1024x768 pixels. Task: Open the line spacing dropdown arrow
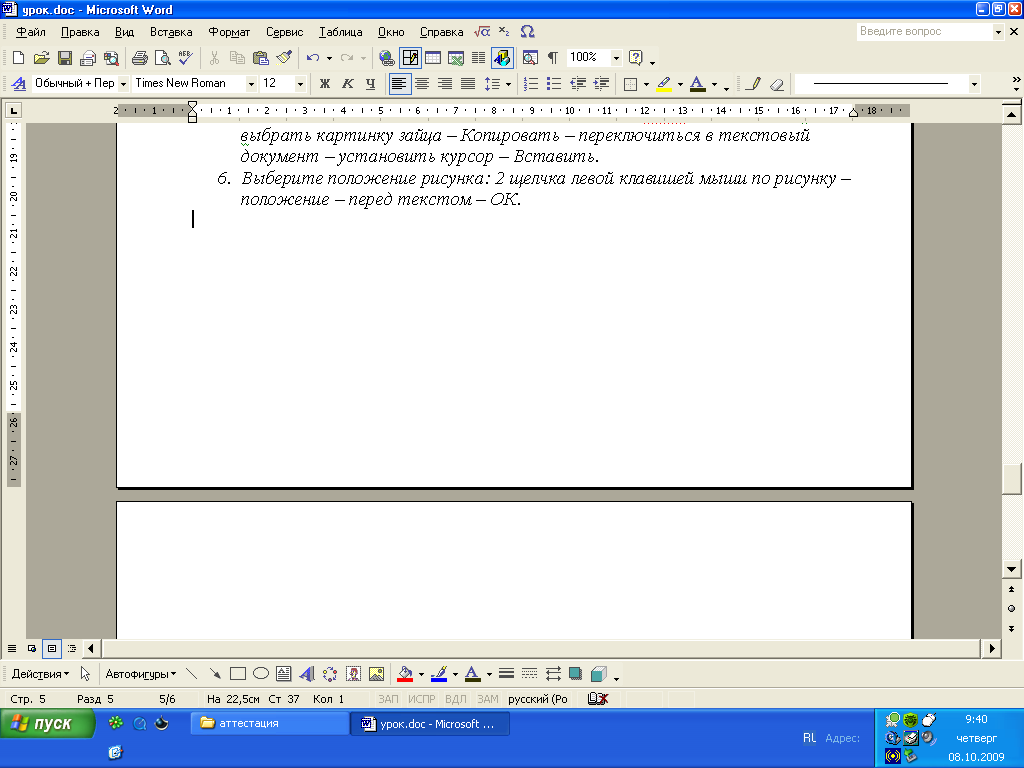click(x=508, y=84)
